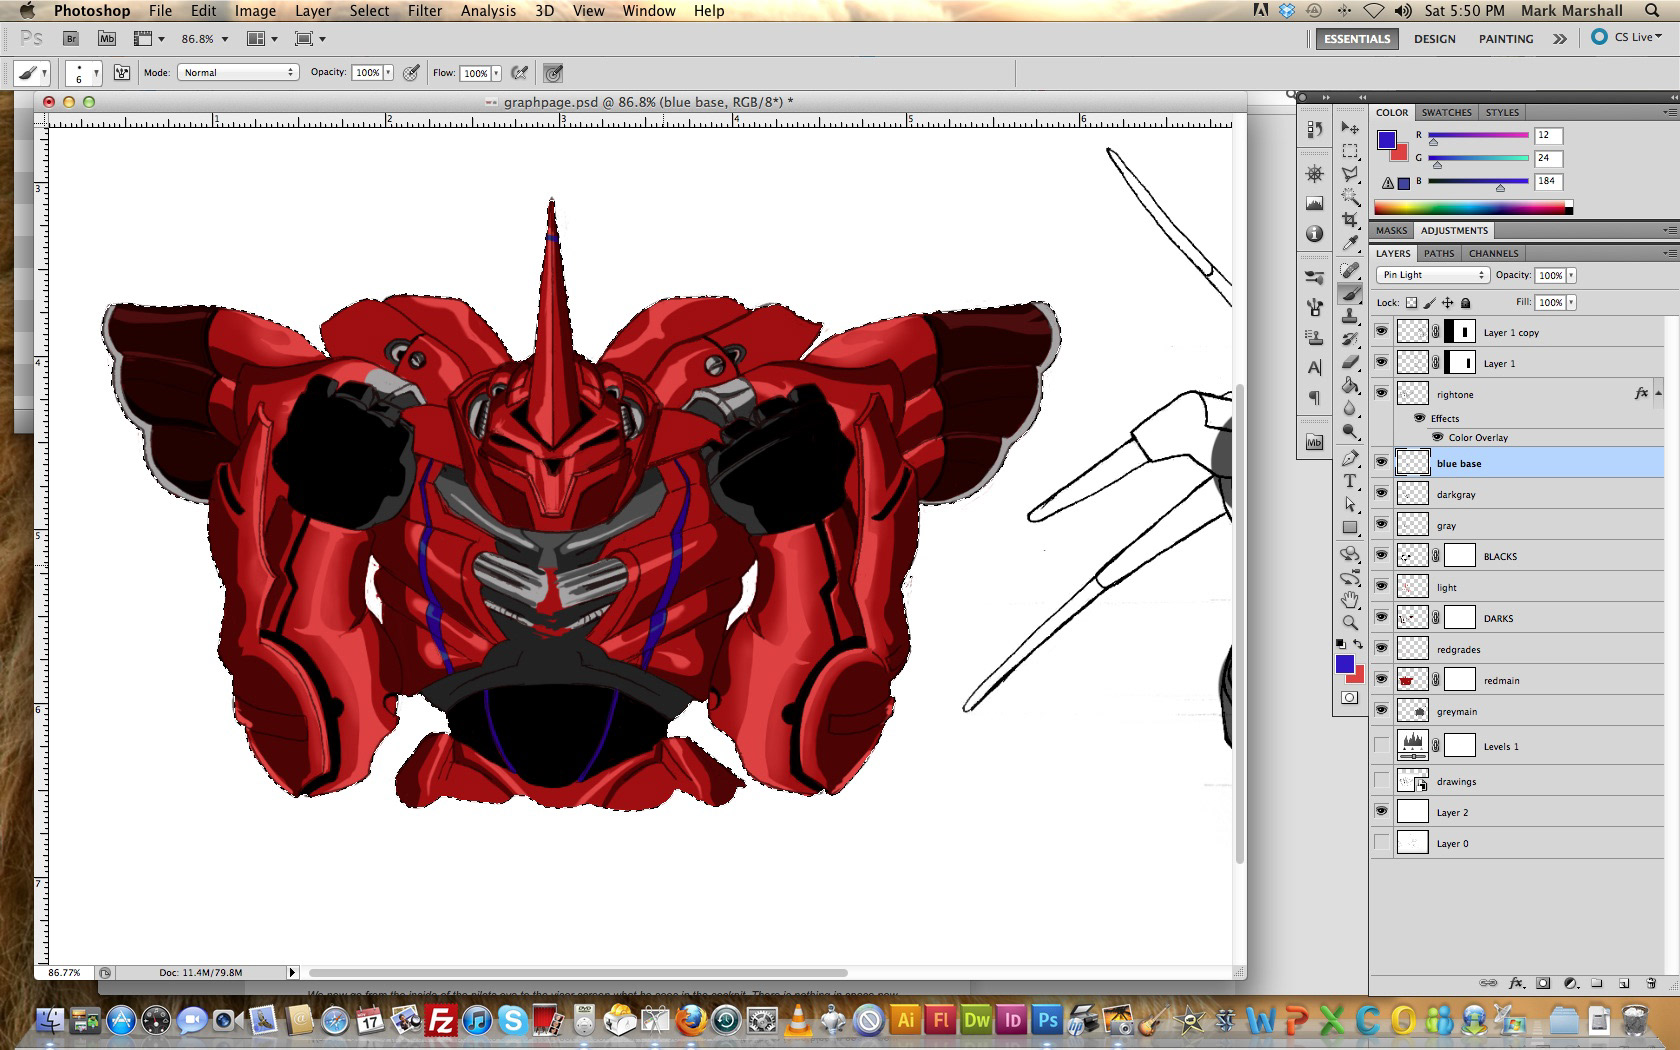1680x1050 pixels.
Task: Hide the blue base layer
Action: 1381,462
